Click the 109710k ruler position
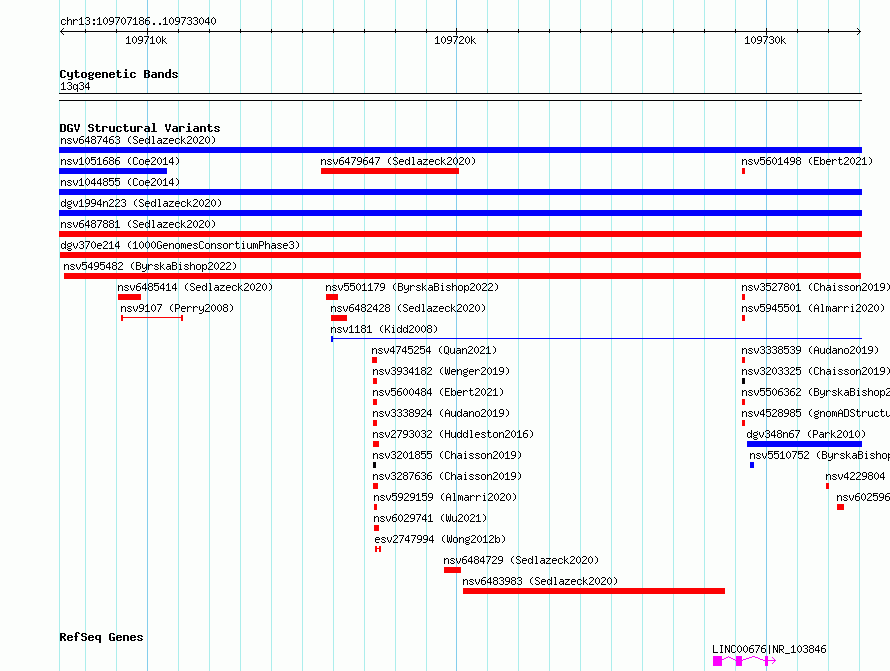 [146, 40]
